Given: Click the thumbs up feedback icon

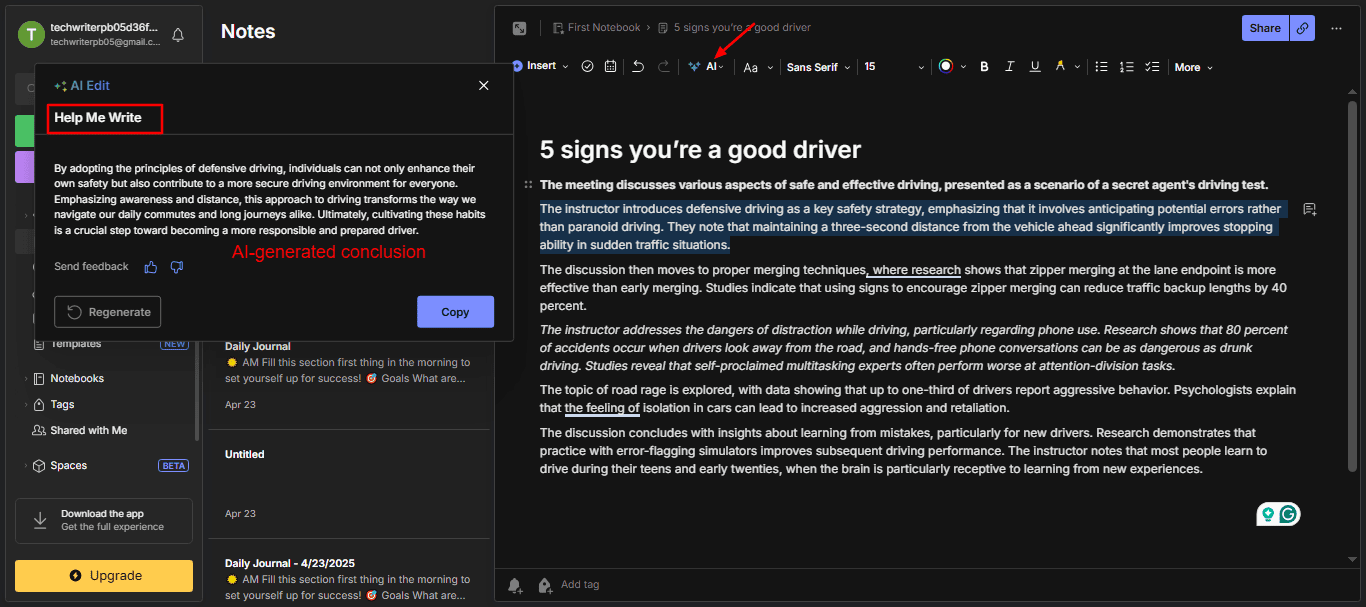Looking at the screenshot, I should 151,267.
